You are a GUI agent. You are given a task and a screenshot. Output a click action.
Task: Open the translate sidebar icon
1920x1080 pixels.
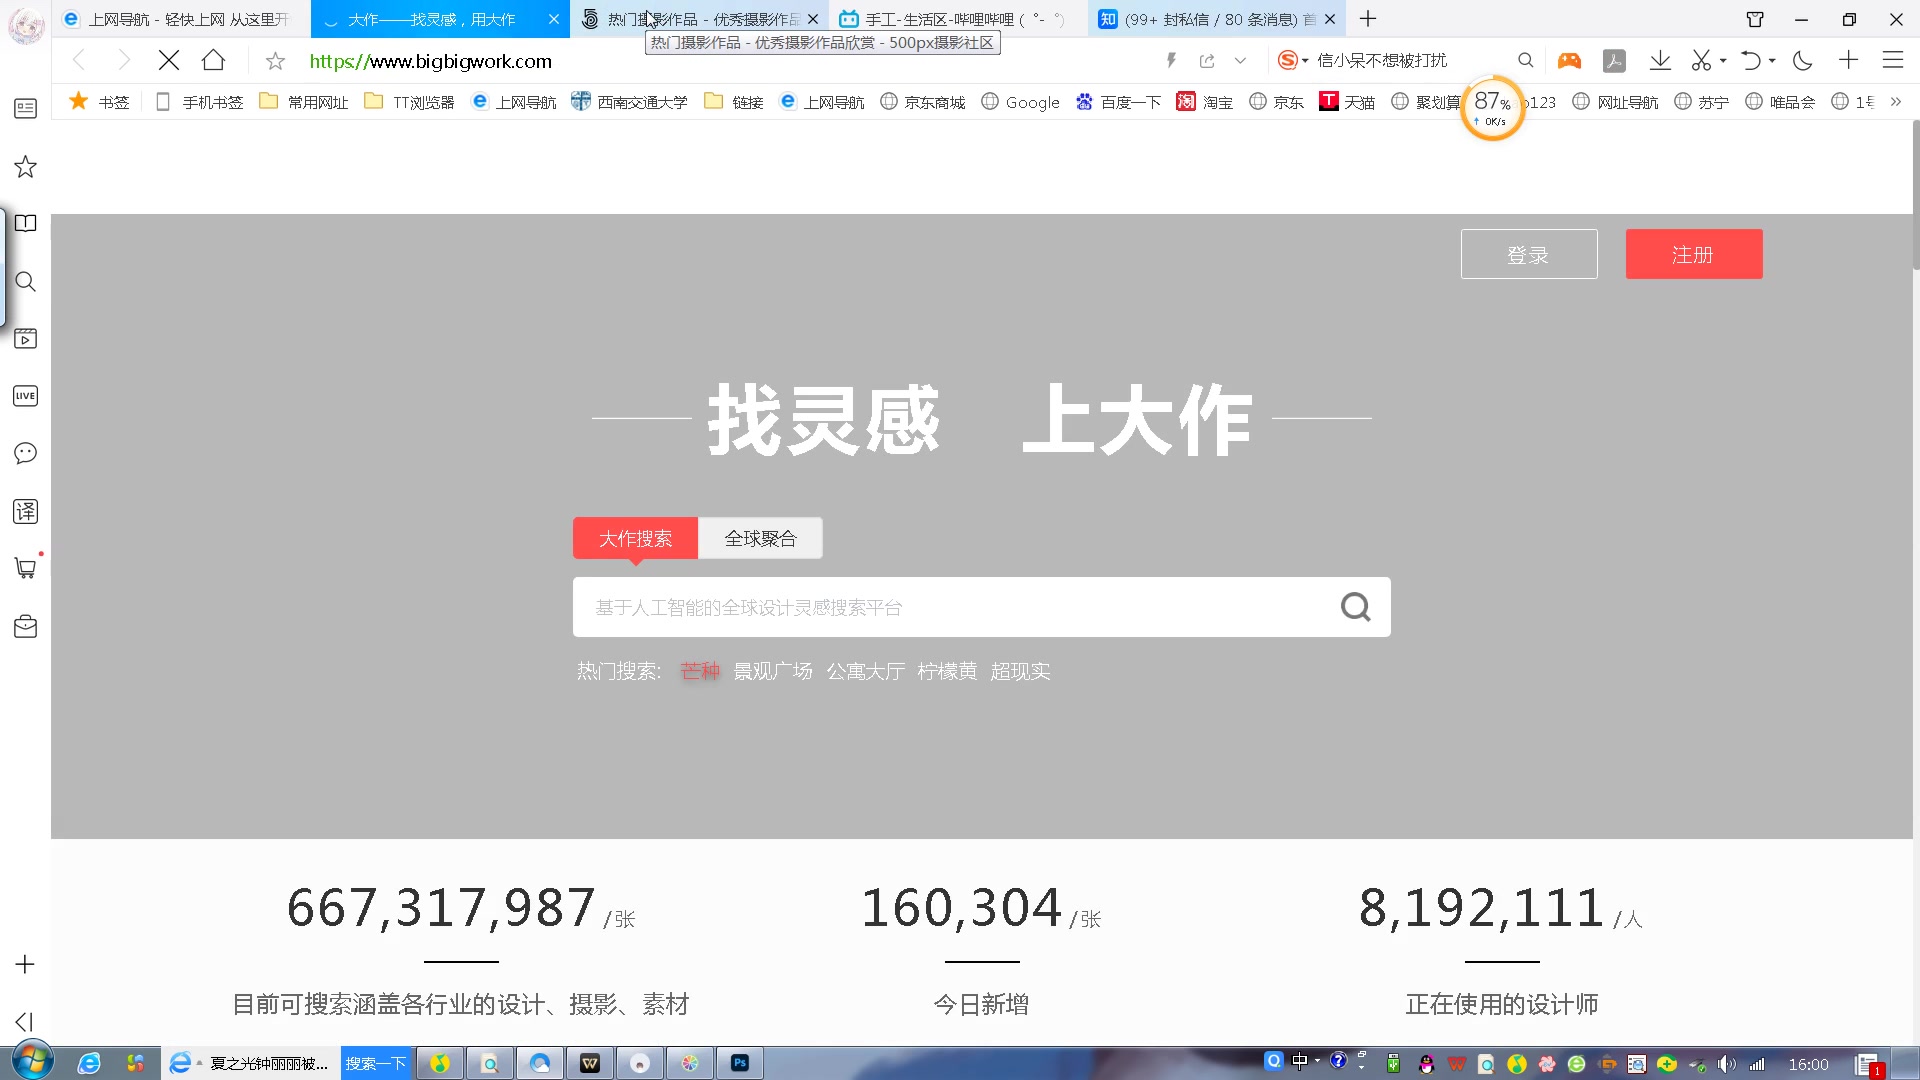(x=25, y=511)
